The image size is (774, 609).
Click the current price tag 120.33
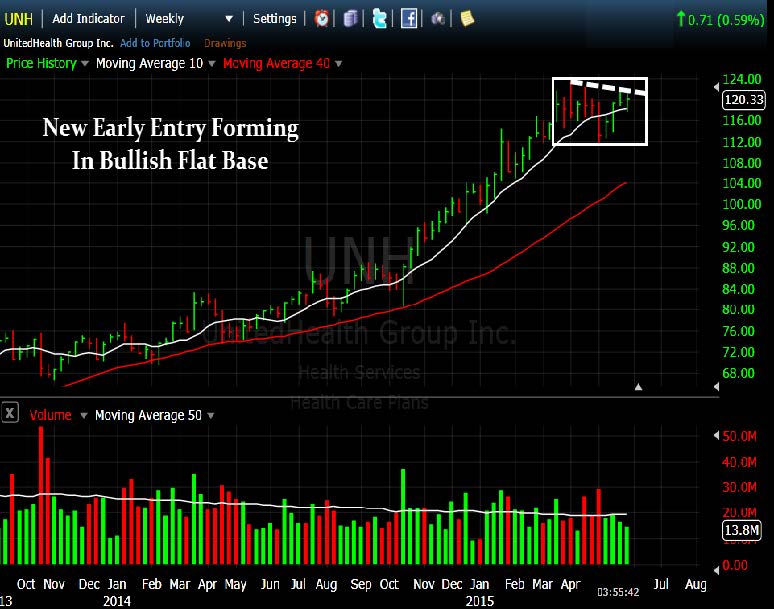(x=744, y=100)
